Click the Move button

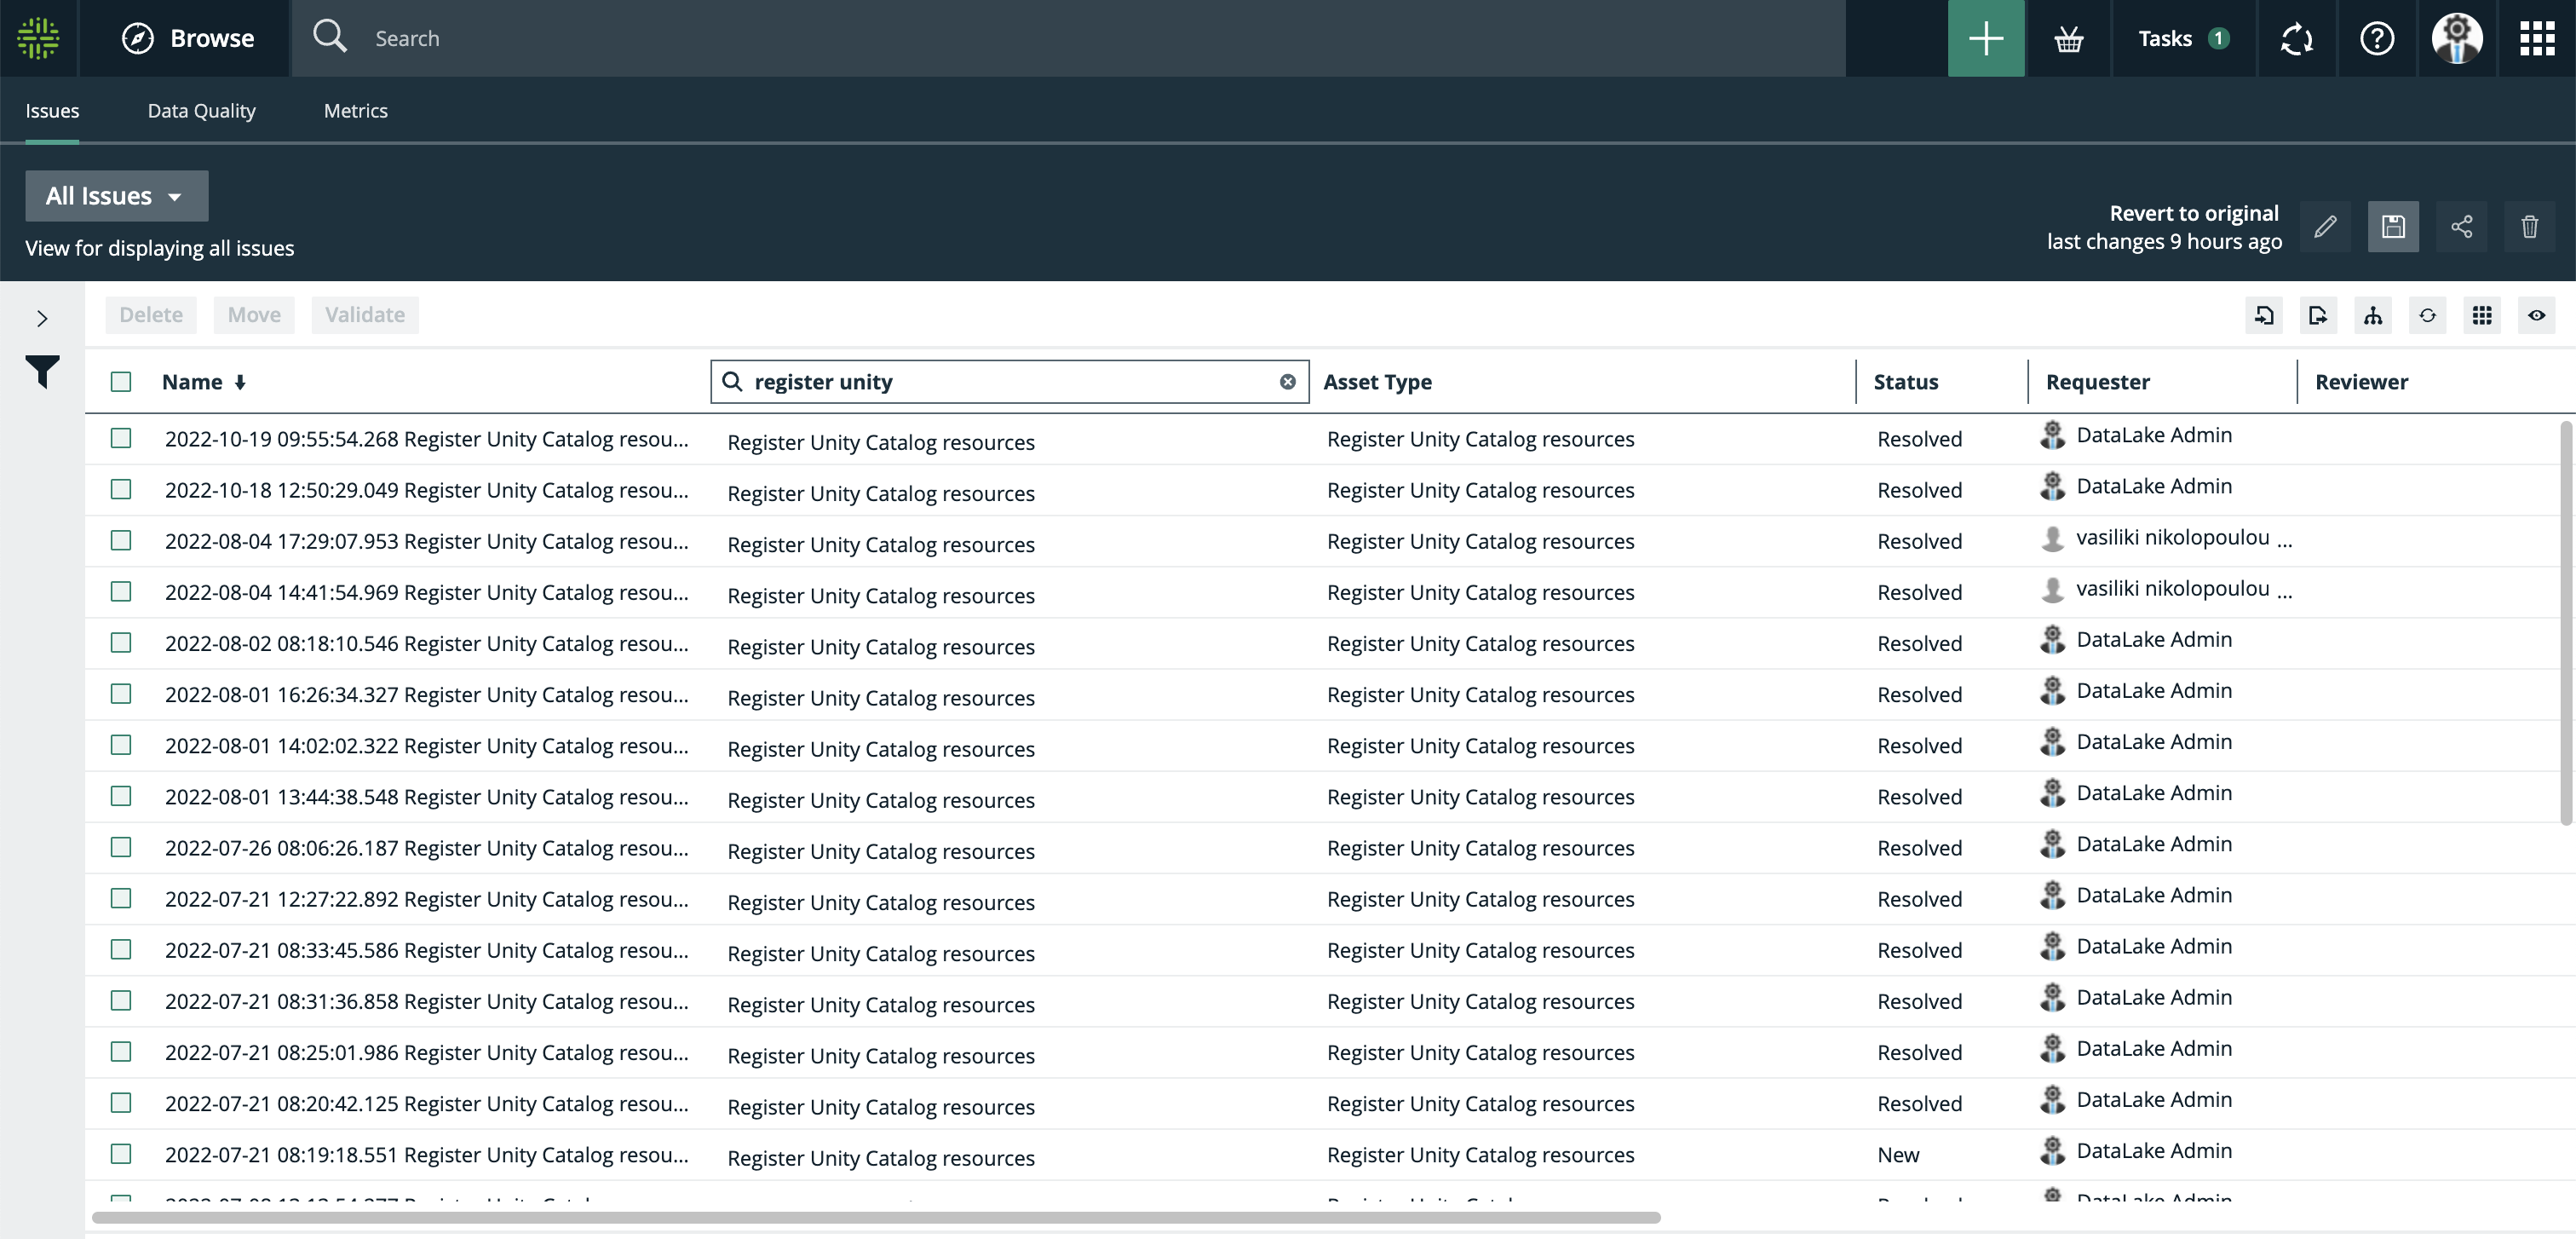pos(254,315)
